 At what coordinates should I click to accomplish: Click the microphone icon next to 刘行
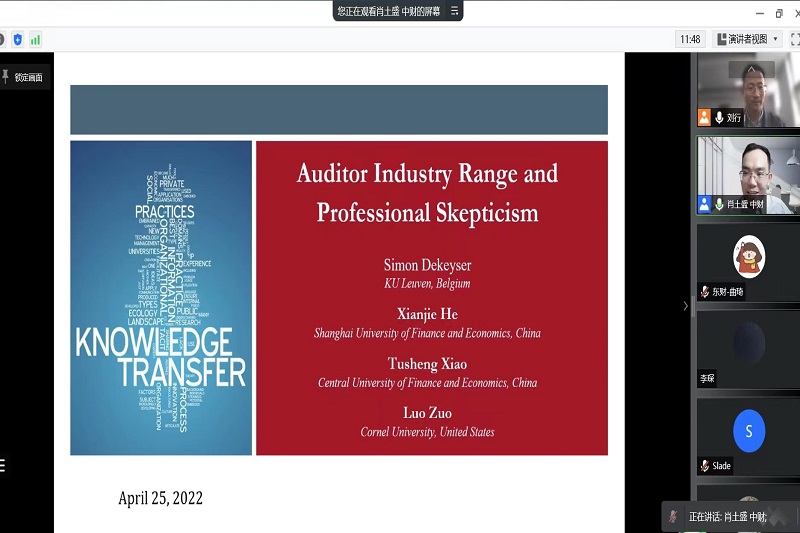(x=719, y=118)
